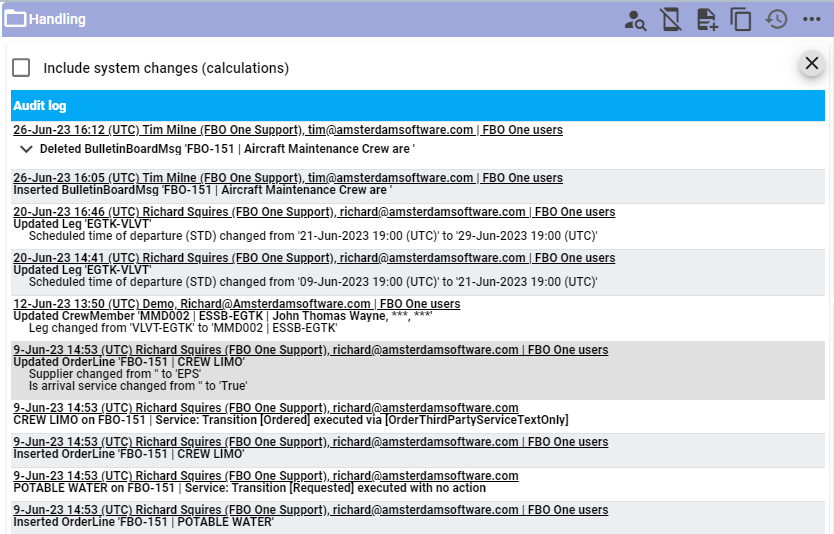Screen dimensions: 834x534
Task: Open header above POTABLE WATER Transition entry
Action: (266, 475)
